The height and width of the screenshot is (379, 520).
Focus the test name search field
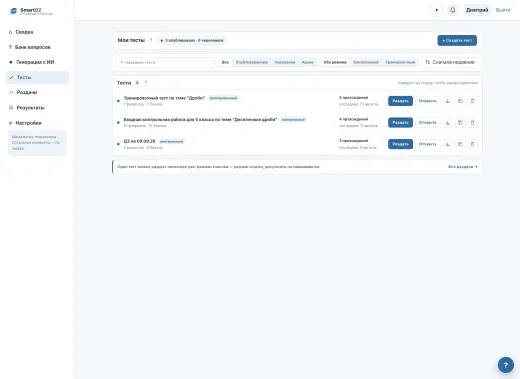click(x=167, y=62)
